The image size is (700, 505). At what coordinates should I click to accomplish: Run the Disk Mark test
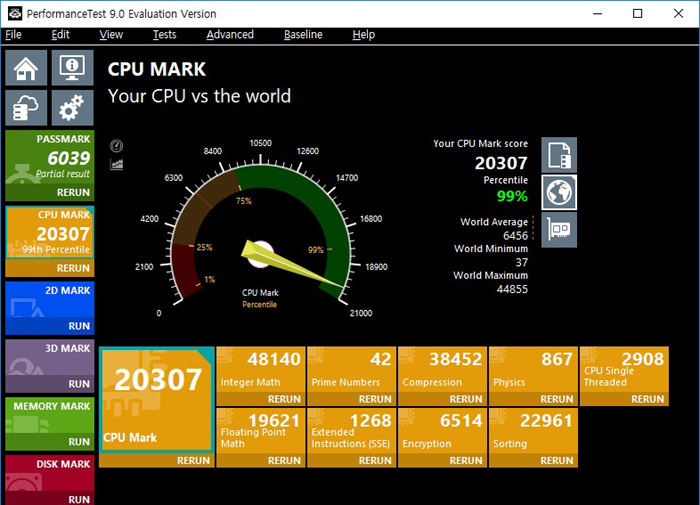coord(50,499)
